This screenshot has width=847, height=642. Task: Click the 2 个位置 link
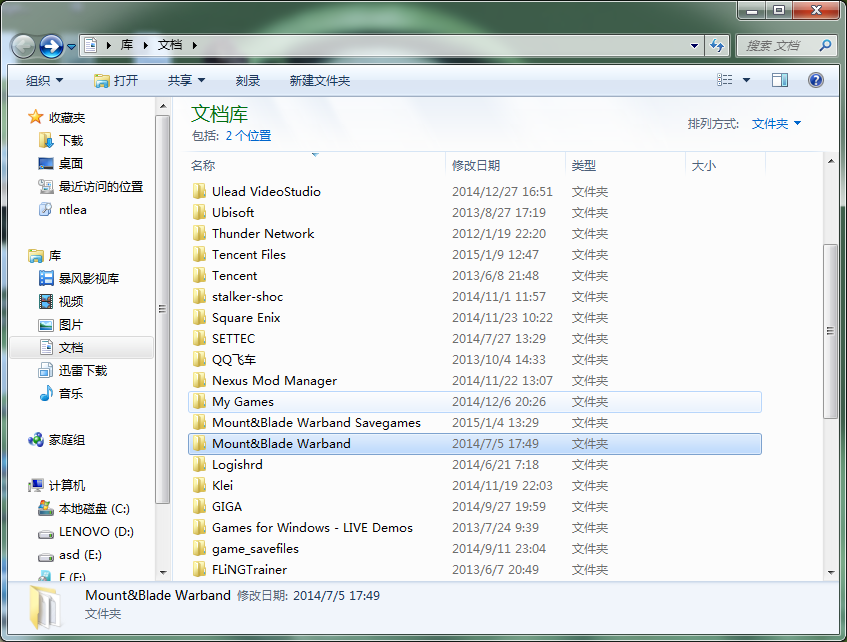point(248,136)
